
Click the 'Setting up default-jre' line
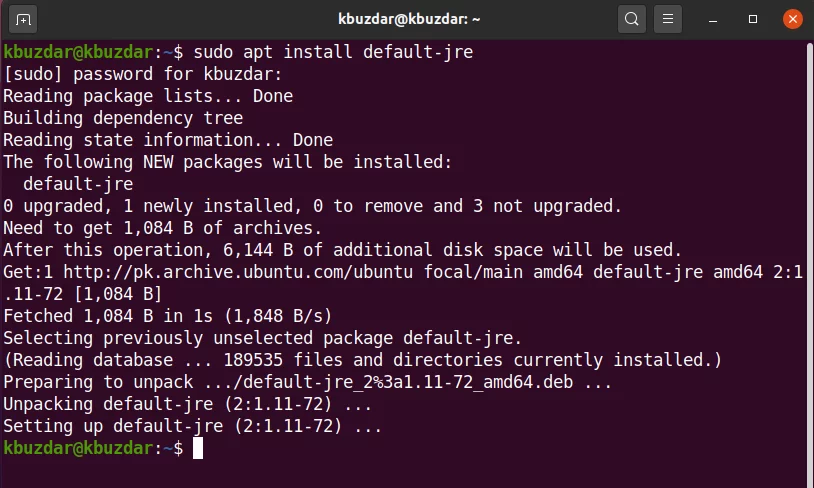[x=193, y=426]
